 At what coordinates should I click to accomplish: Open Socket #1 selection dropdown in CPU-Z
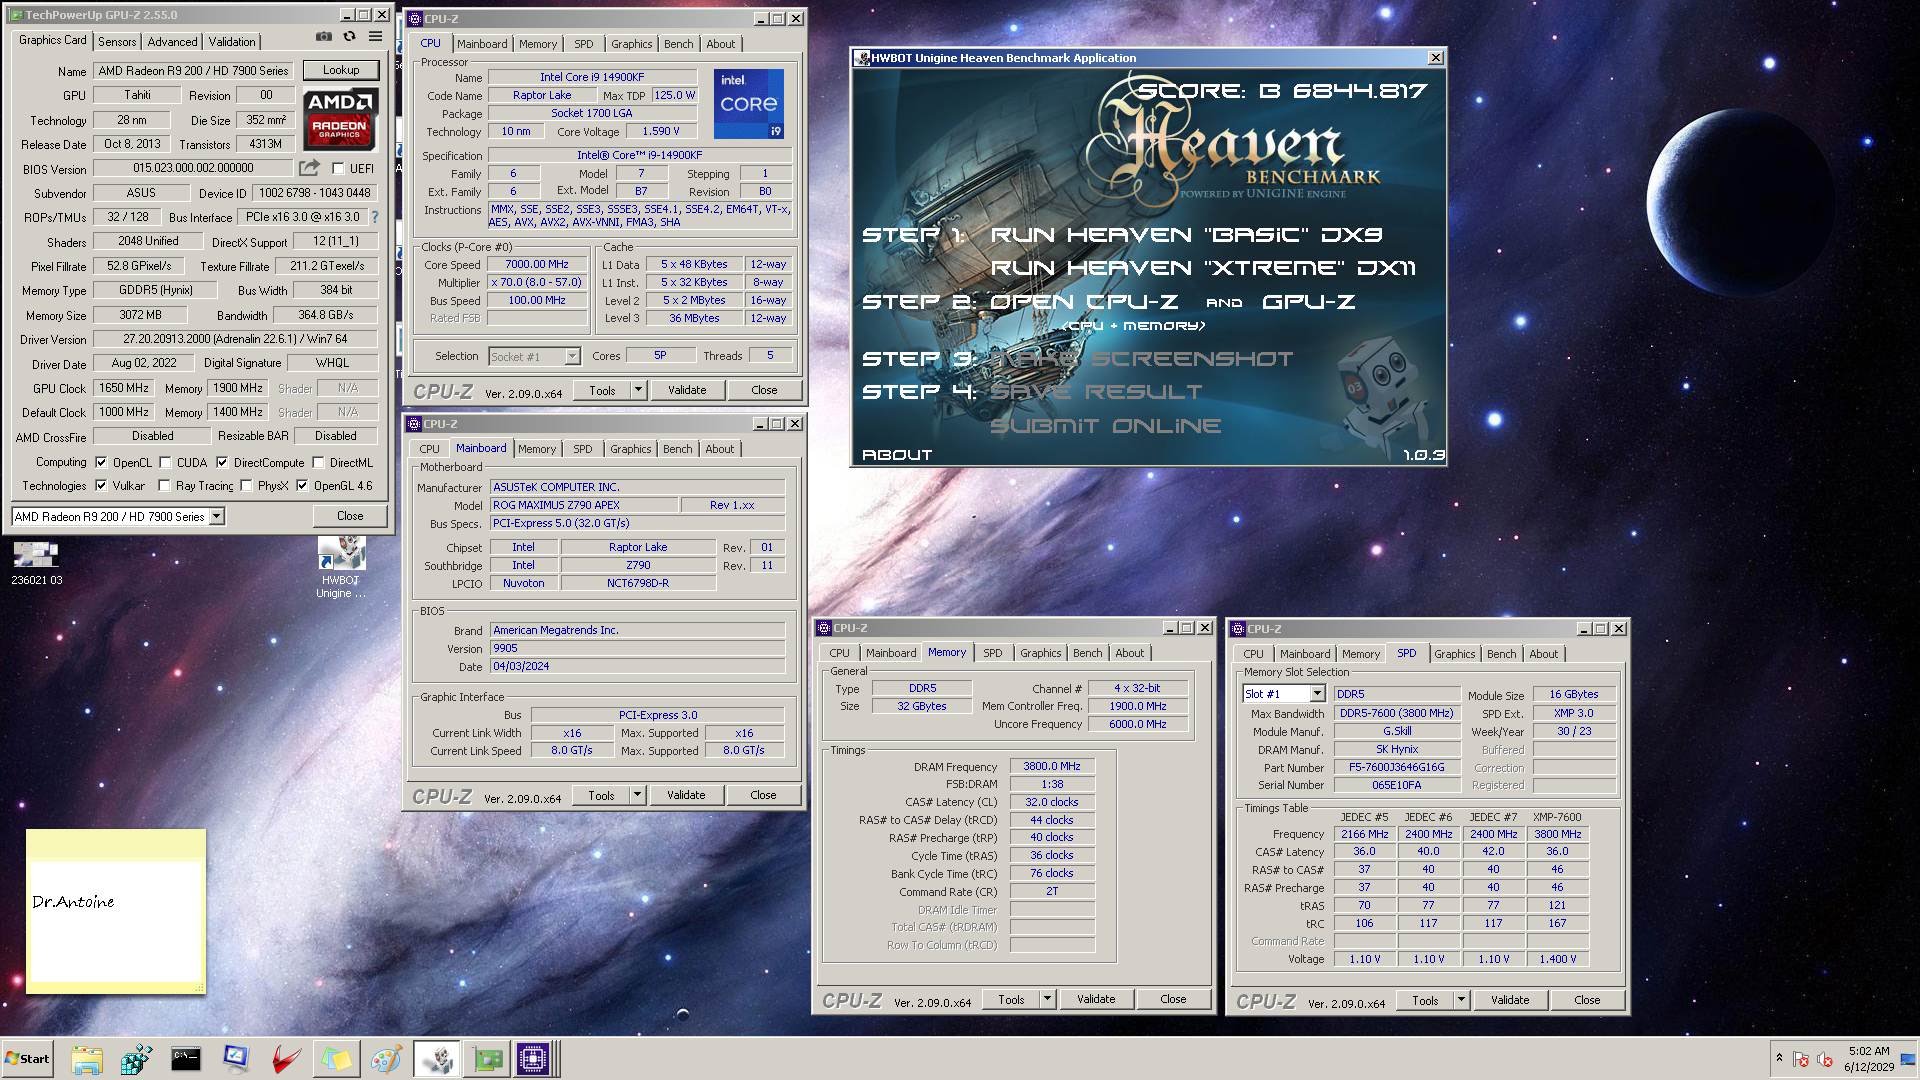point(571,356)
